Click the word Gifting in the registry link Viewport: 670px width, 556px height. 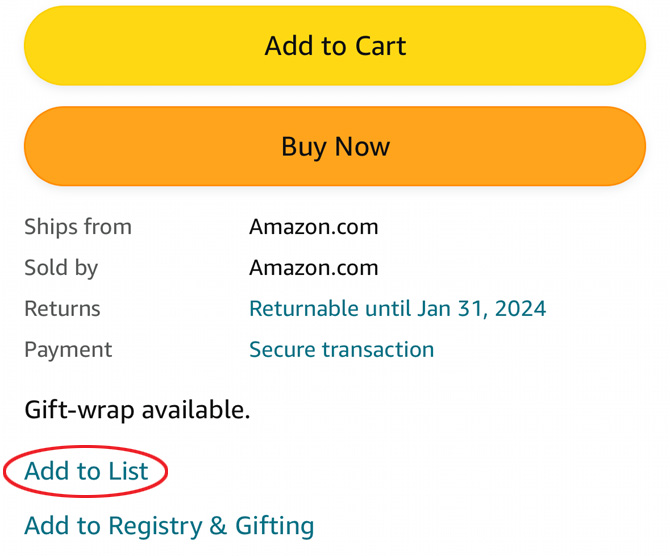[275, 526]
